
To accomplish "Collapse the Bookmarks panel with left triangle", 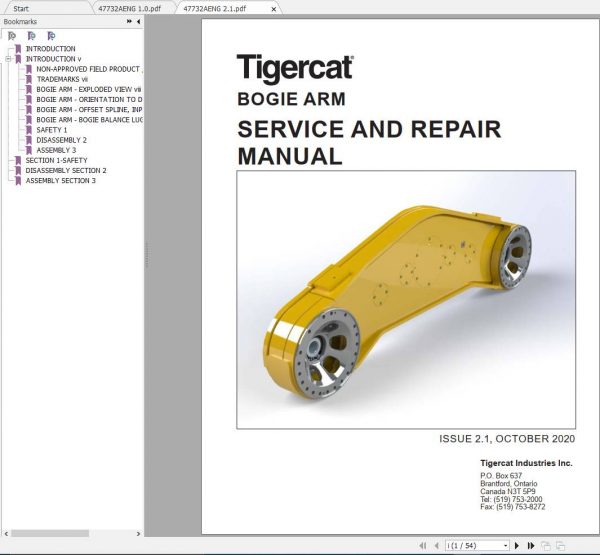I will coord(139,21).
